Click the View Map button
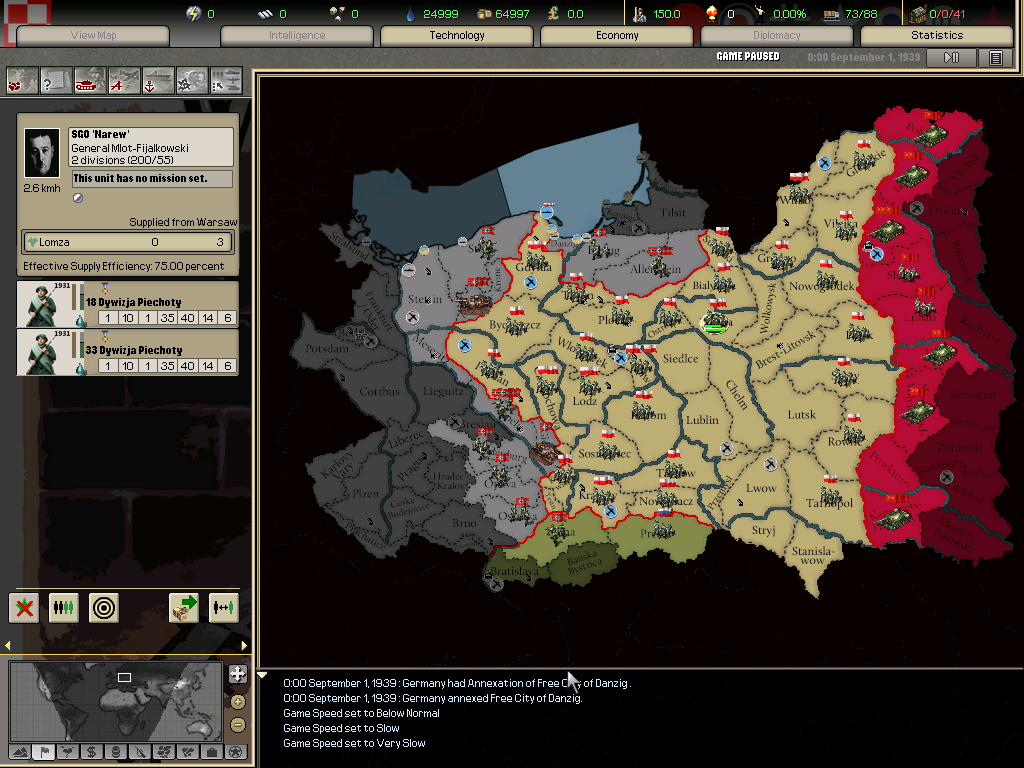The image size is (1024, 768). coord(92,35)
